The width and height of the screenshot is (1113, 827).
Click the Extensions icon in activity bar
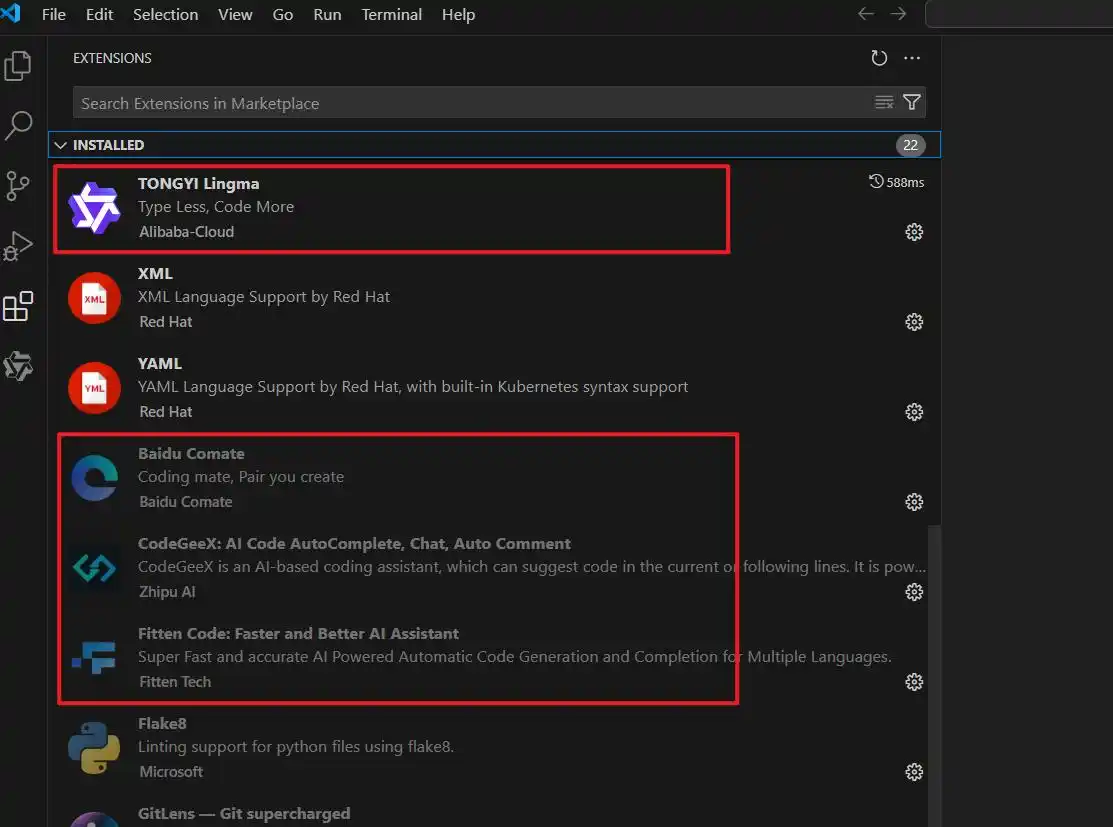coord(18,307)
